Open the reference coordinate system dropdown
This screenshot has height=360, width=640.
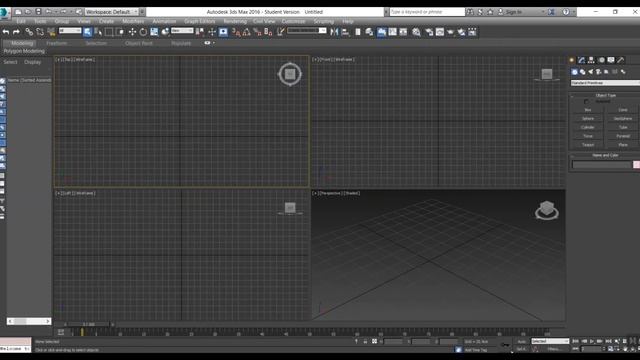coord(182,31)
